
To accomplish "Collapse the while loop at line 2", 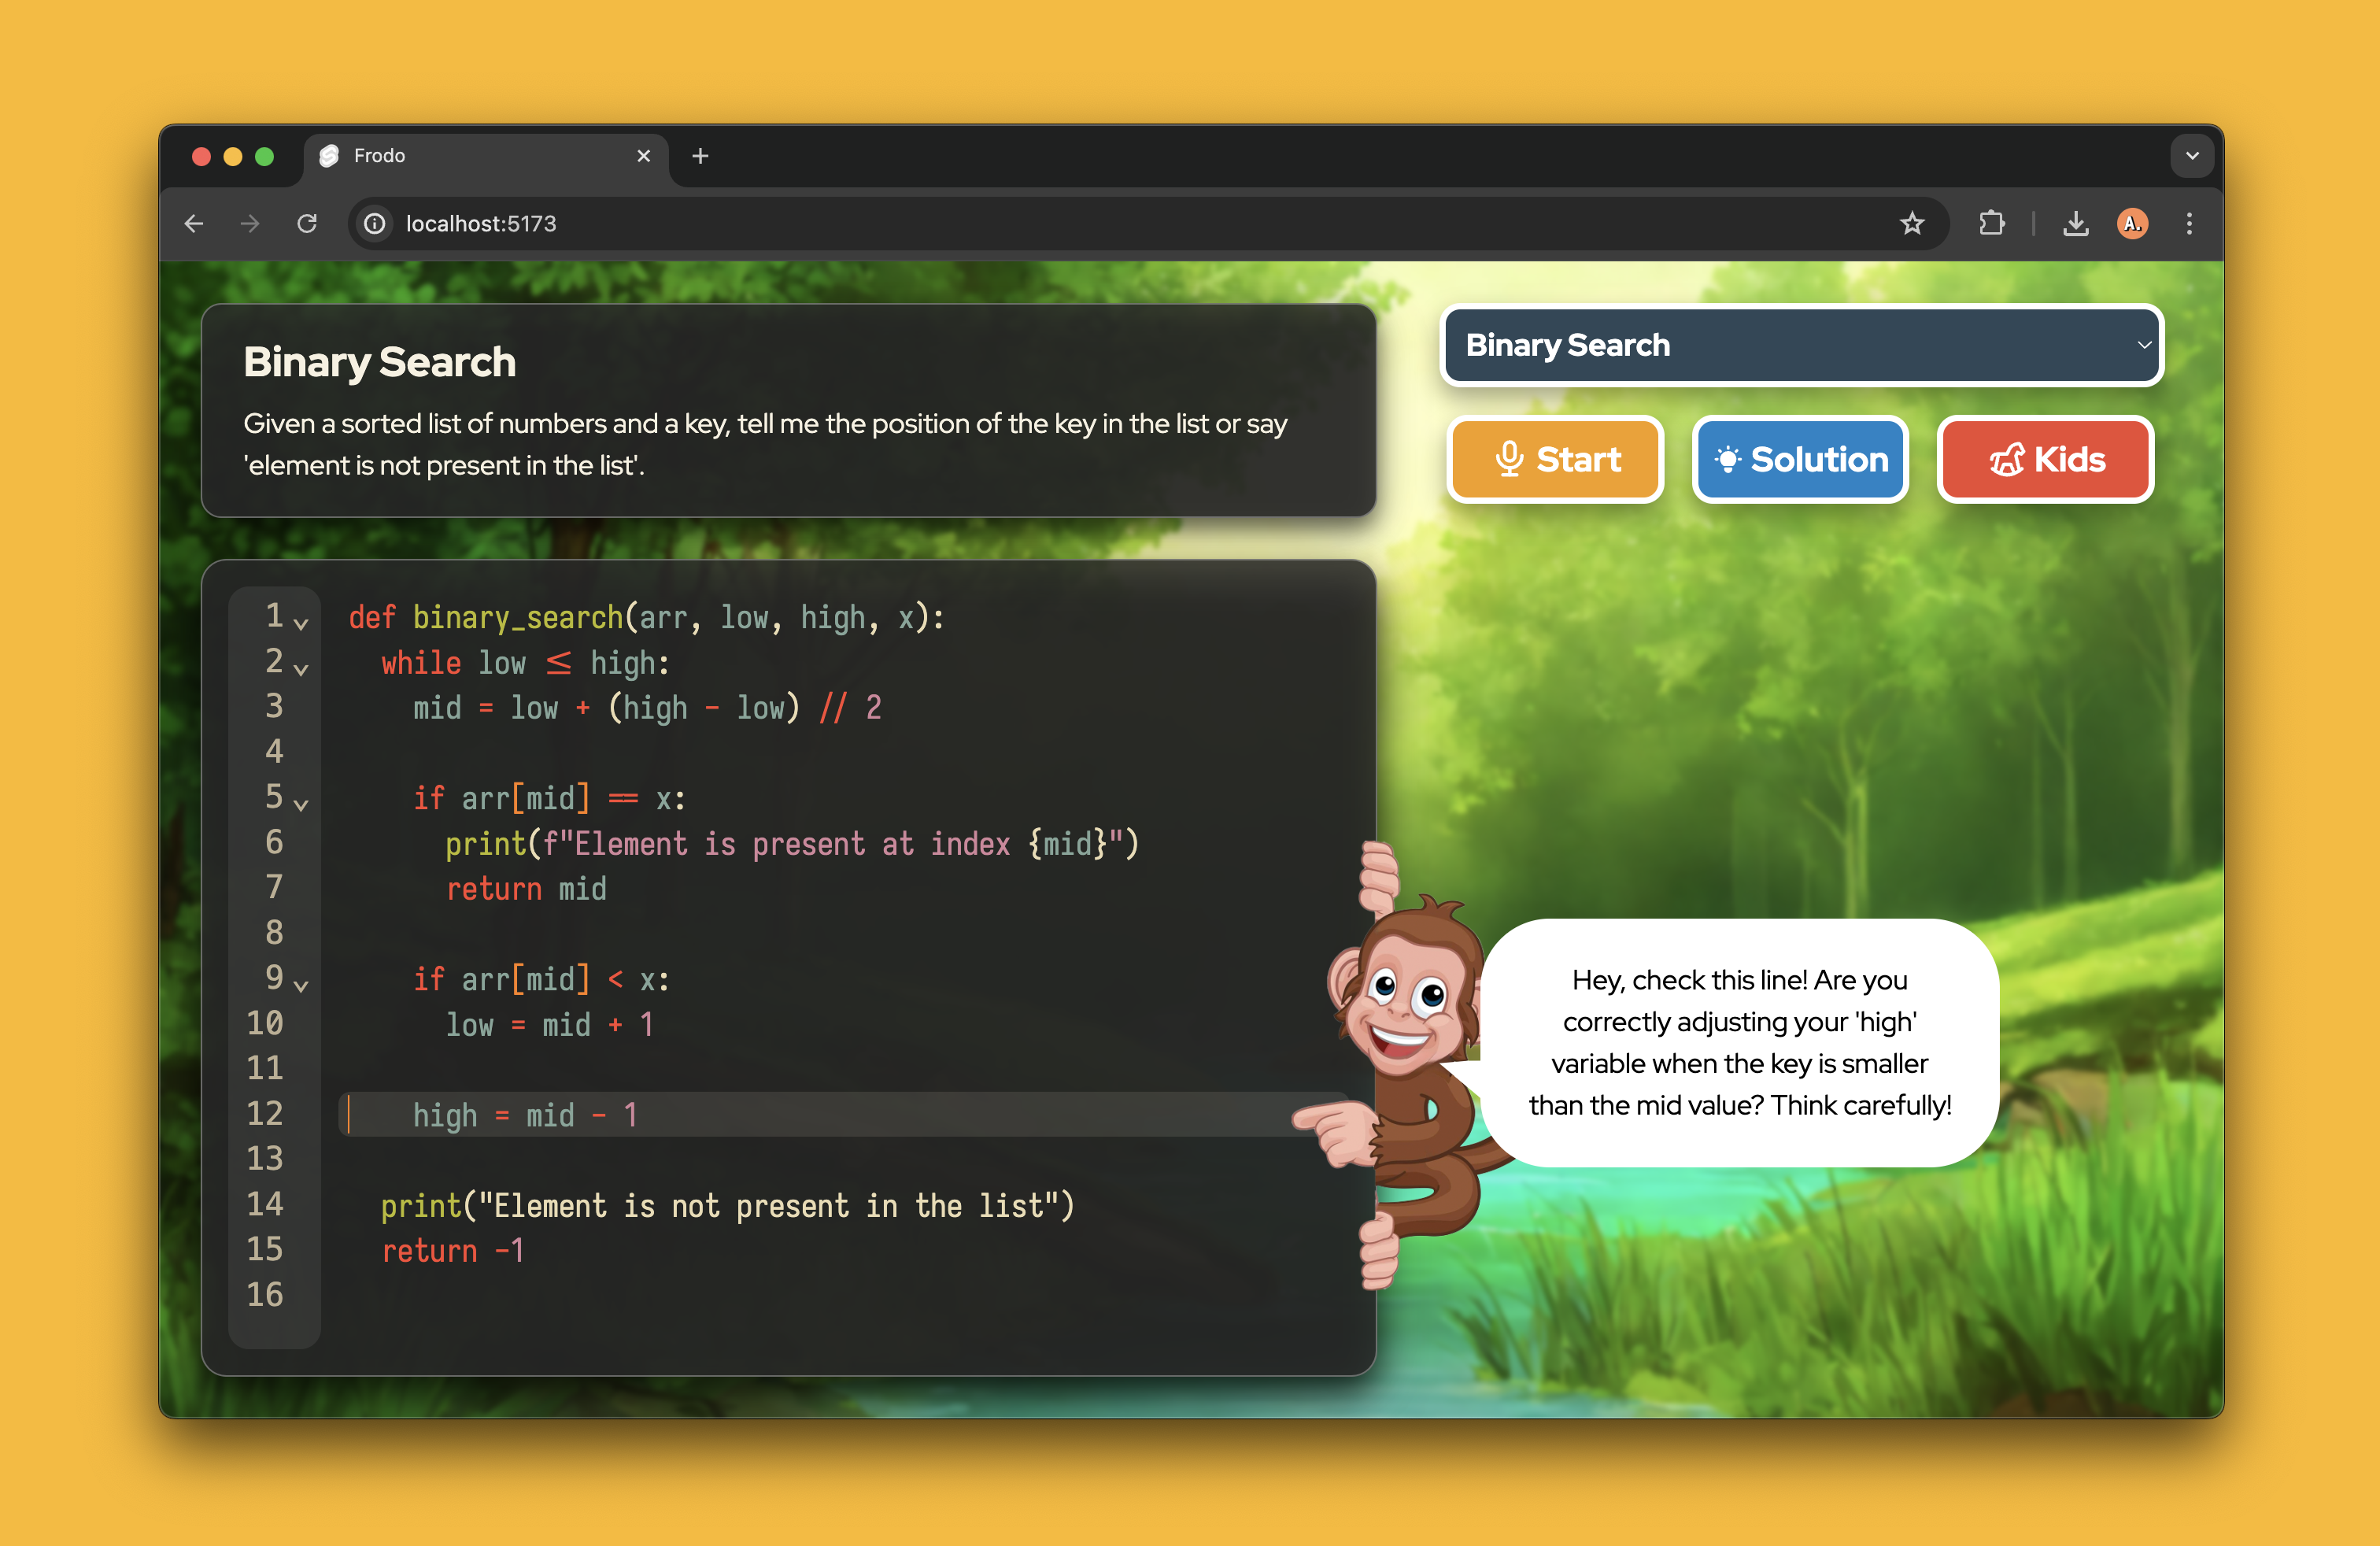I will (301, 668).
